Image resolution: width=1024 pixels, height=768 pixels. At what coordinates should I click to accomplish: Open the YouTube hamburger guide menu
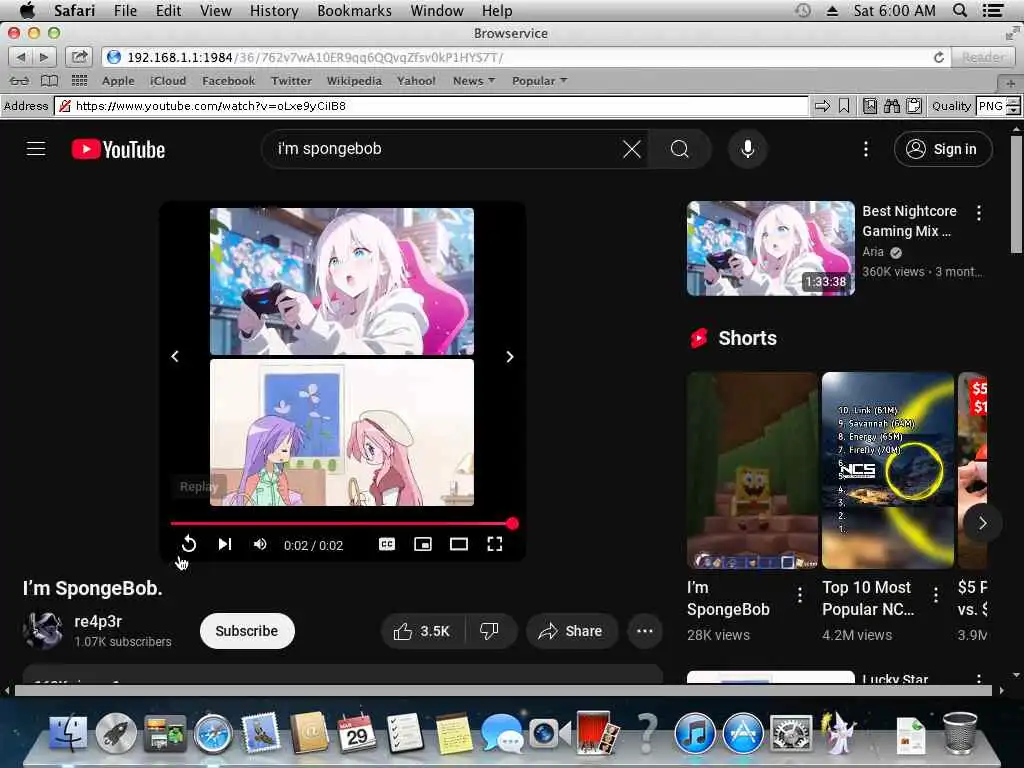[36, 149]
